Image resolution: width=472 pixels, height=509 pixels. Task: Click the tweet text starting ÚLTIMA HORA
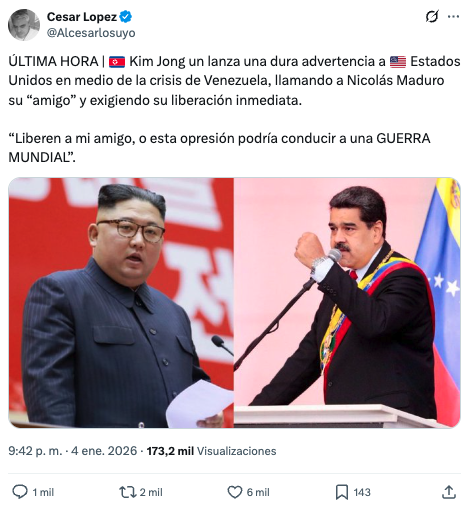[234, 109]
